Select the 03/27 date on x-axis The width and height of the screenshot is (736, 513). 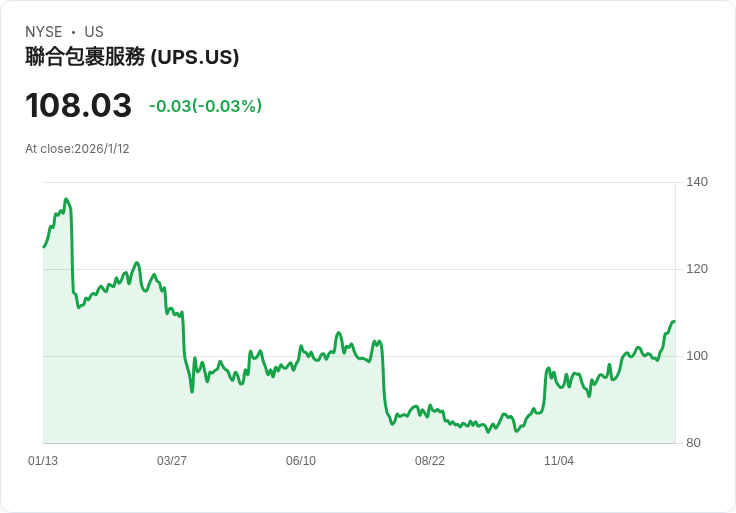pos(172,461)
